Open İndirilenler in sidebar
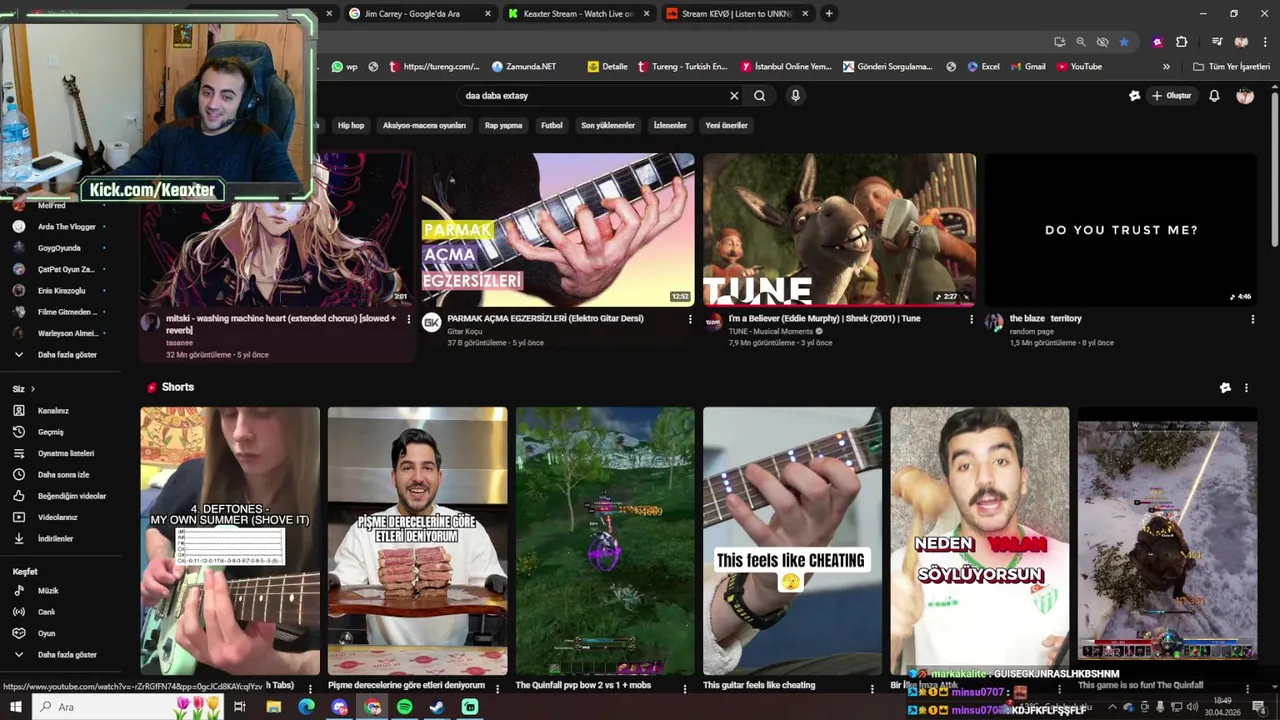The width and height of the screenshot is (1280, 720). click(x=55, y=539)
